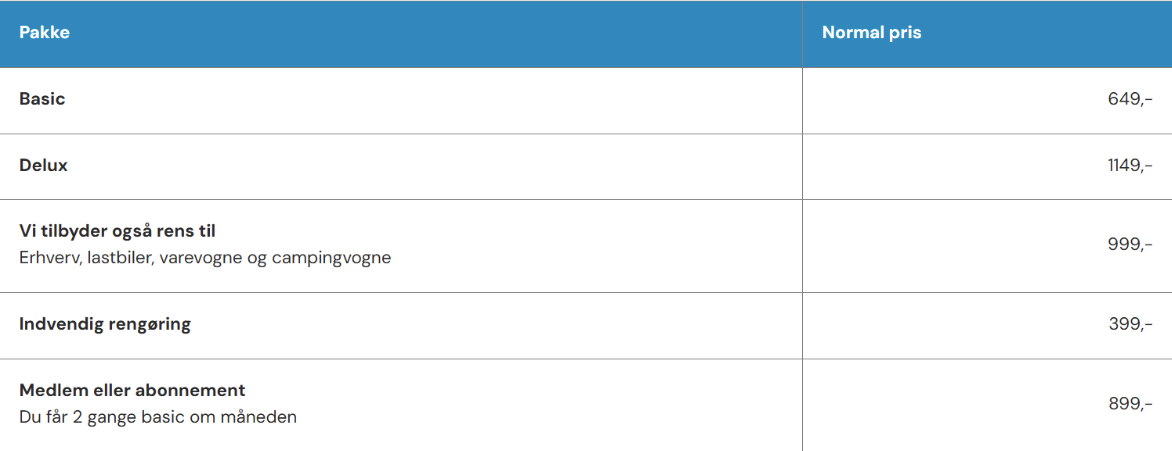Click the Normal pris column header
The width and height of the screenshot is (1172, 451).
pos(871,33)
